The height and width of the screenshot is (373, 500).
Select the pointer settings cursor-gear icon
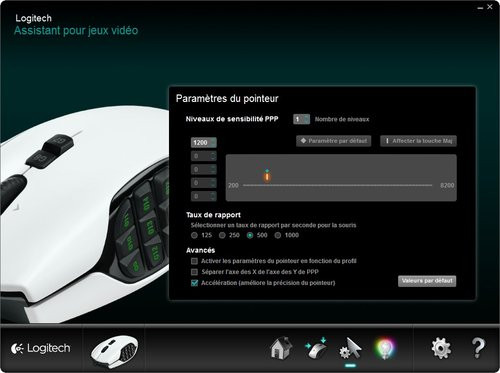click(351, 348)
